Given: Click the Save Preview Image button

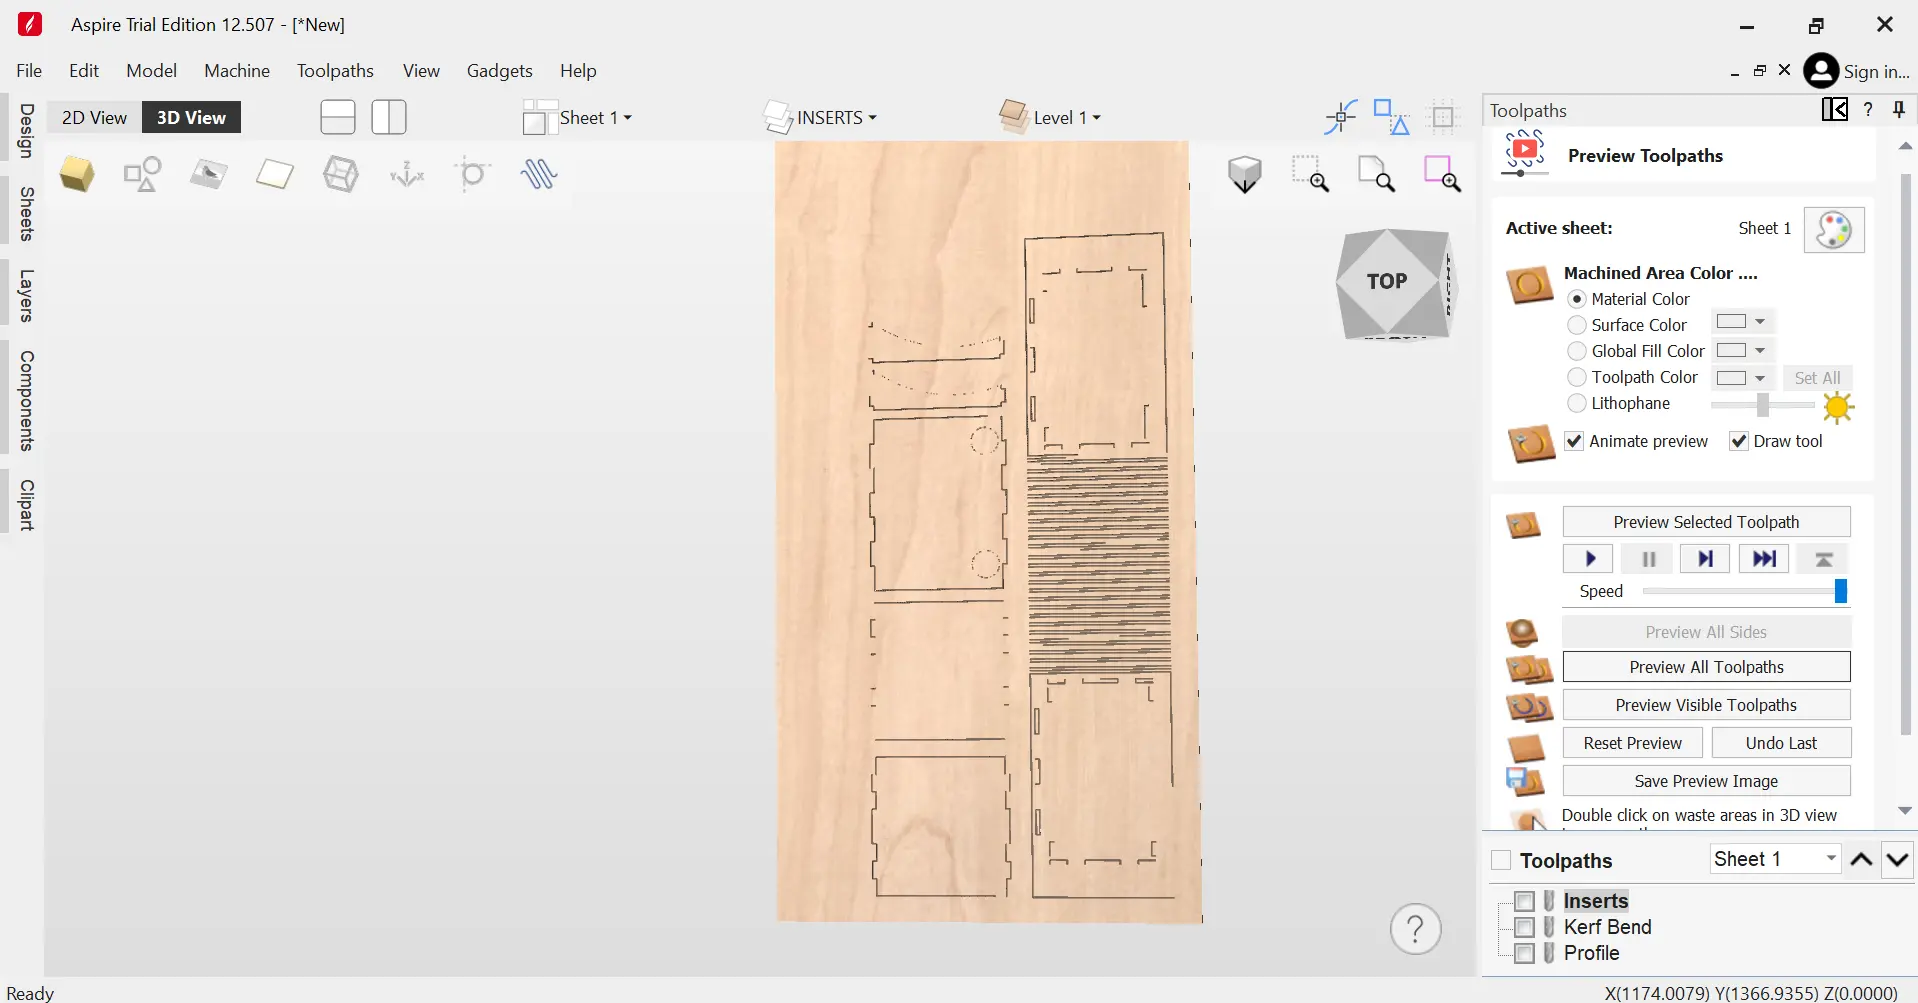Looking at the screenshot, I should [1706, 781].
